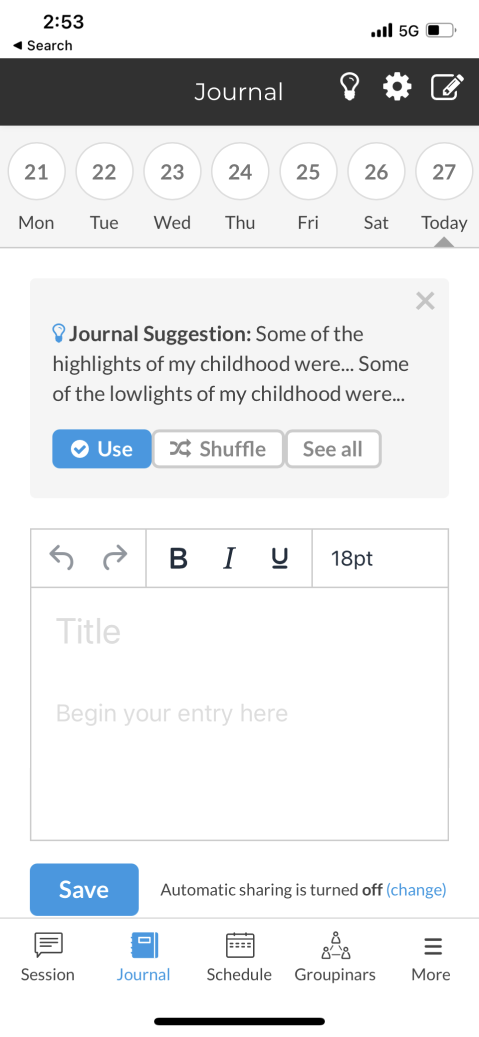This screenshot has height=1037, width=479.
Task: Click the undo arrow in editor toolbar
Action: tap(62, 559)
